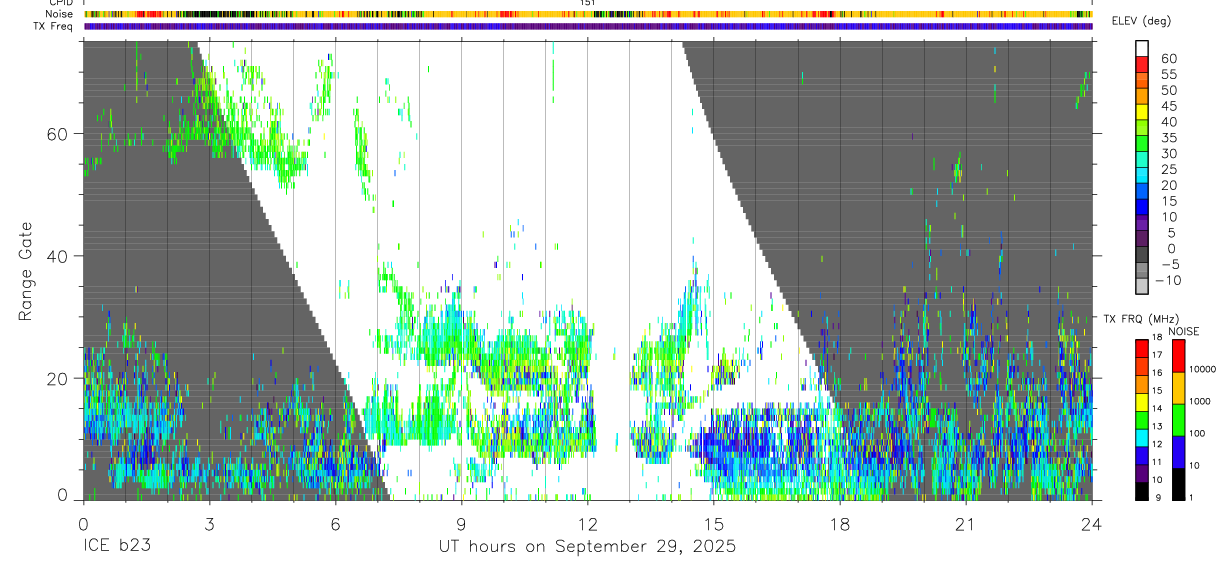
Task: Click the NOISE scale label '1000'
Action: pos(1202,401)
